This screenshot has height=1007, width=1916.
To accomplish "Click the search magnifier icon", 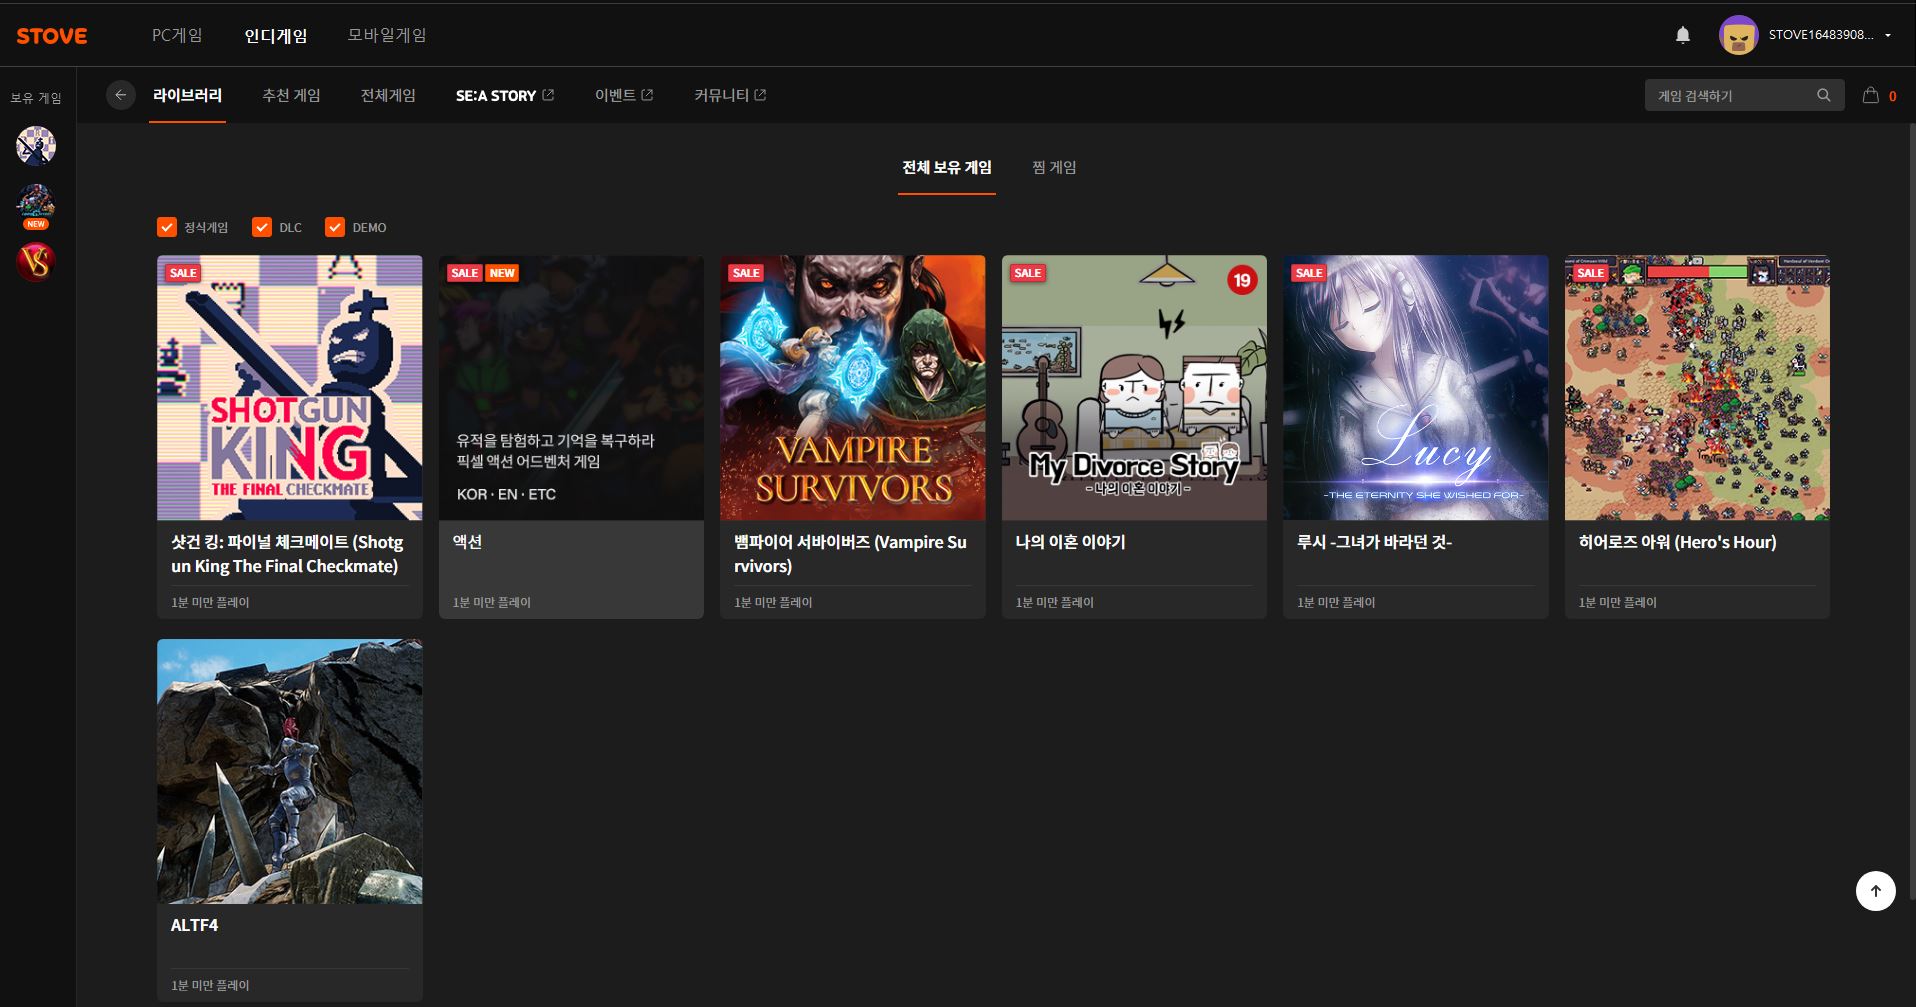I will [x=1823, y=96].
